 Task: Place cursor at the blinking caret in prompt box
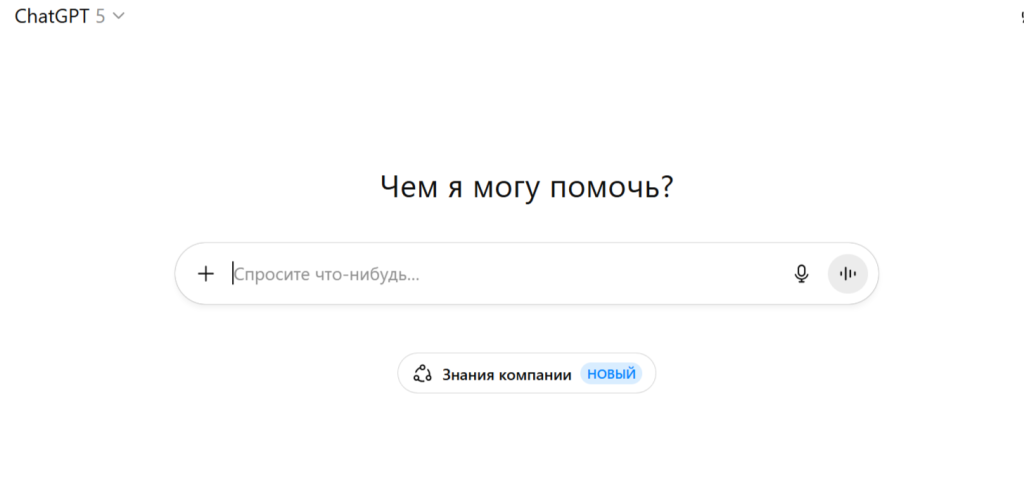tap(233, 274)
